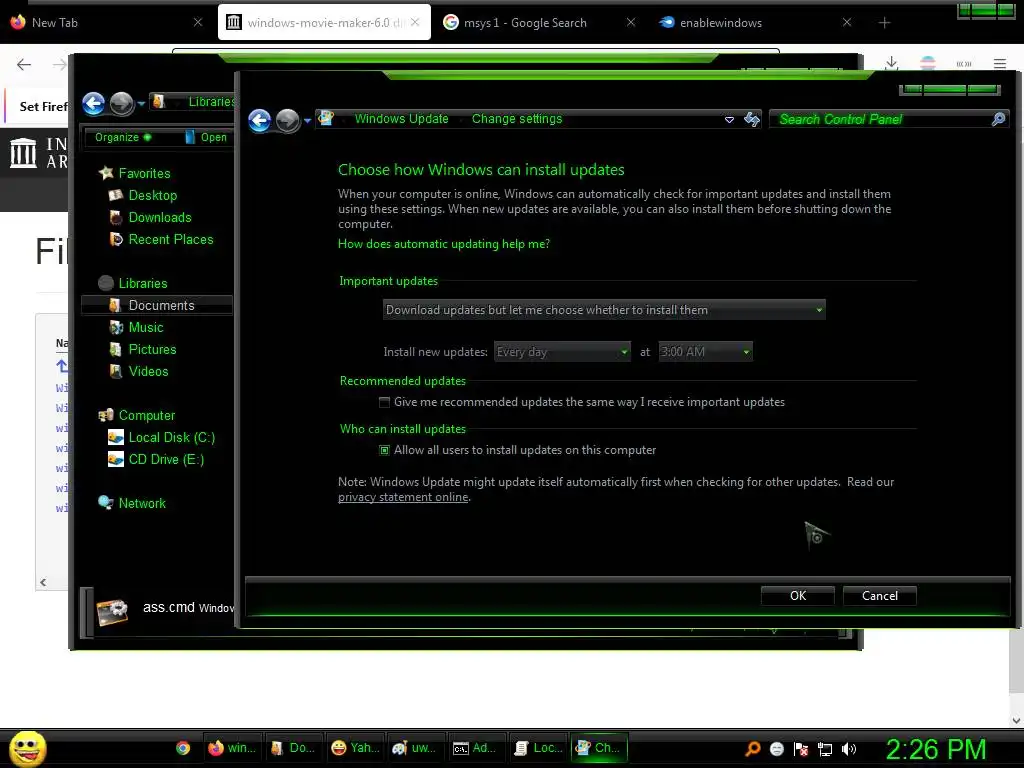
Task: Open the Firefox hamburger menu
Action: [x=1000, y=63]
